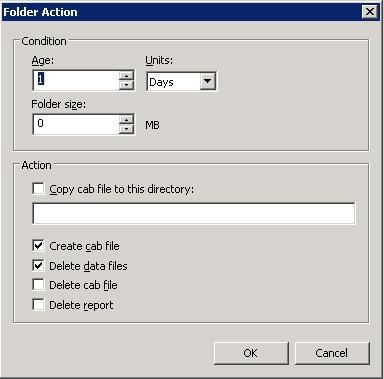Decrease the Age value with down arrow

click(126, 85)
